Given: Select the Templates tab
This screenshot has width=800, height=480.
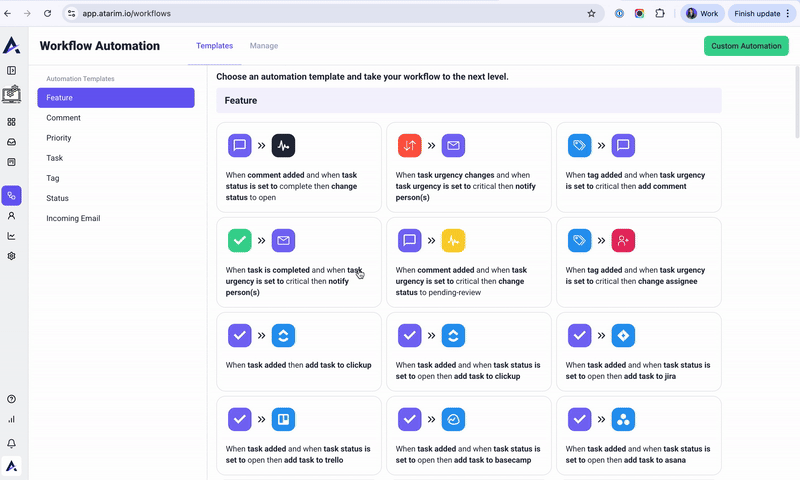Looking at the screenshot, I should pos(214,46).
